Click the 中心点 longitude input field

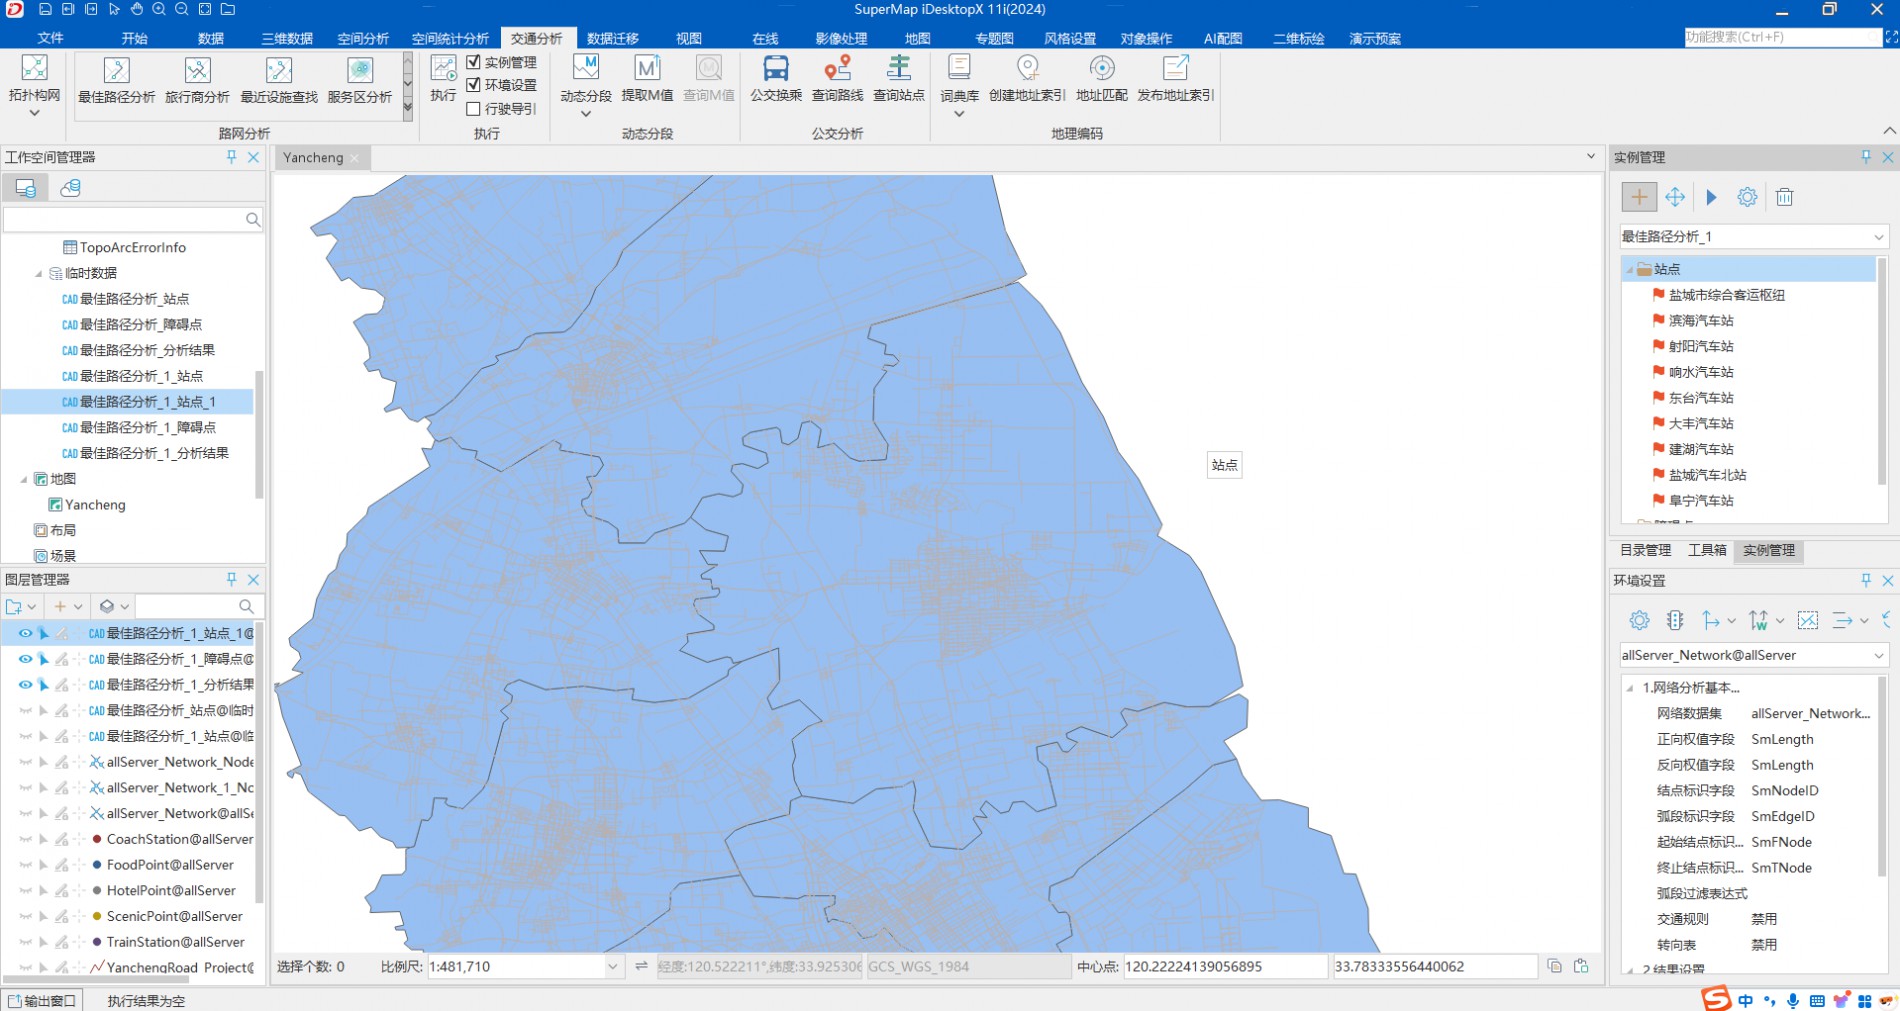(1225, 967)
